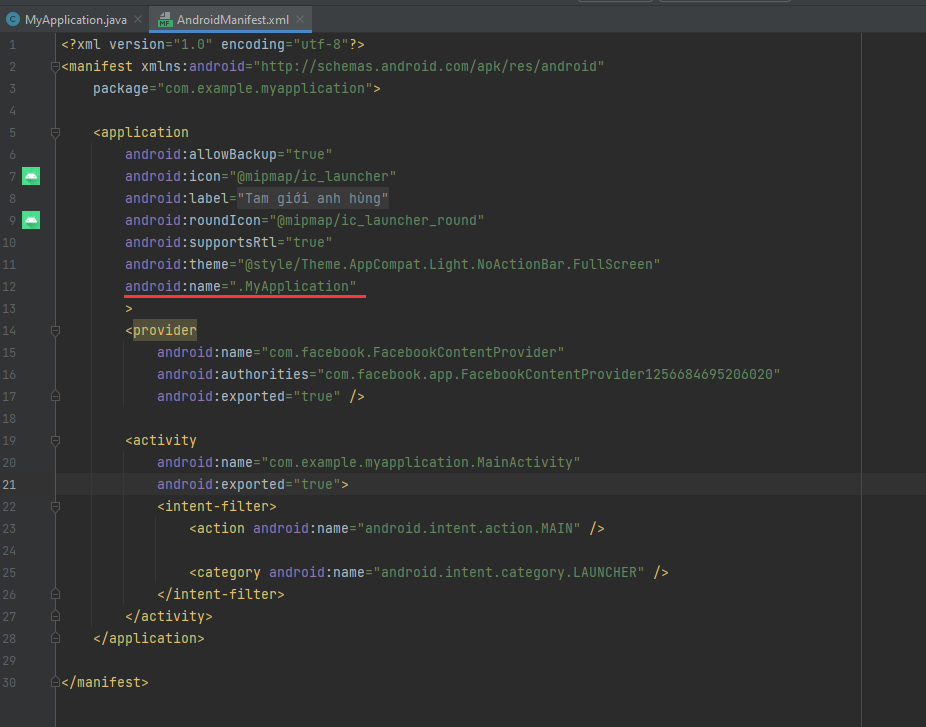This screenshot has width=926, height=727.
Task: Click the "Tam giới anh hùng" label string
Action: click(x=313, y=198)
